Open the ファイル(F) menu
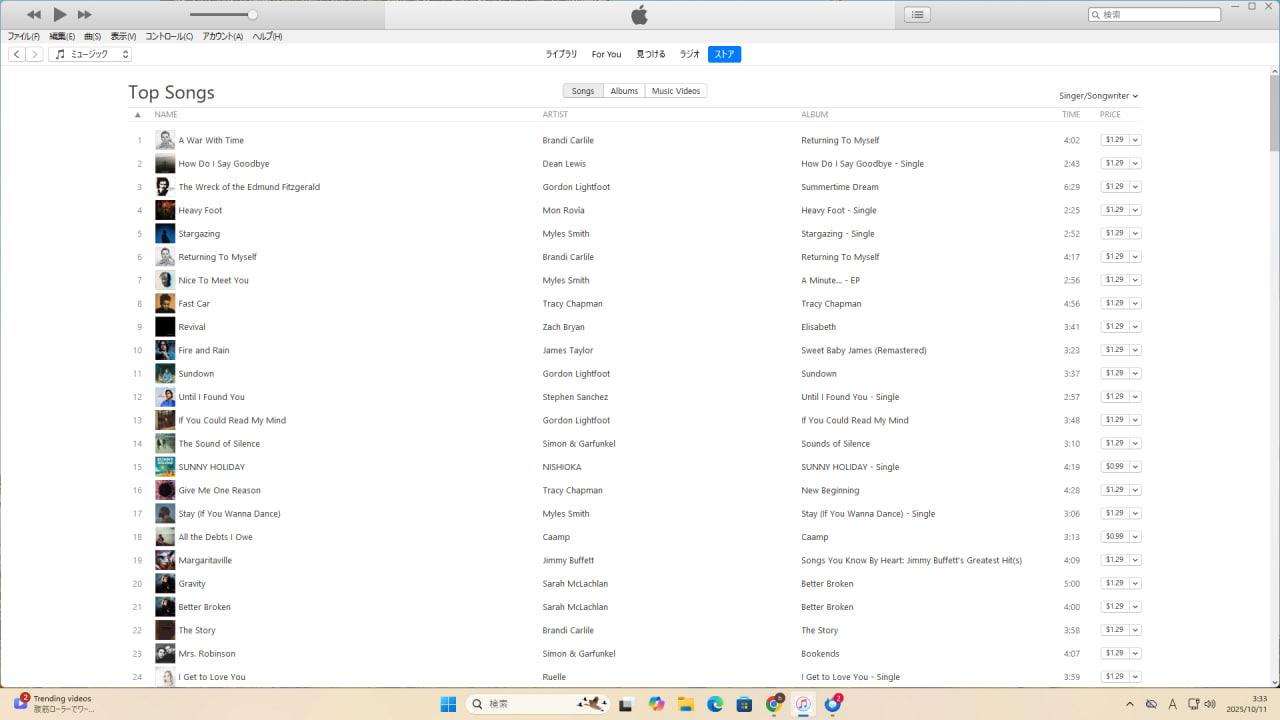Screen dimensions: 1280x720 (23, 36)
